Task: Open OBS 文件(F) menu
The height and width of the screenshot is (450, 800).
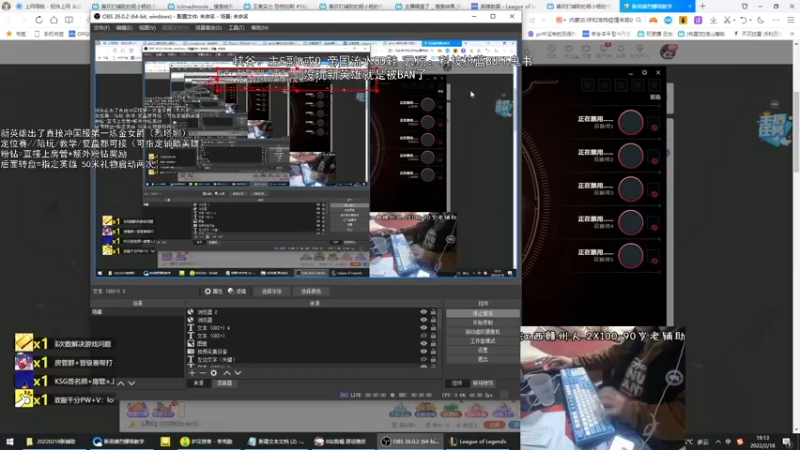Action: click(x=102, y=28)
